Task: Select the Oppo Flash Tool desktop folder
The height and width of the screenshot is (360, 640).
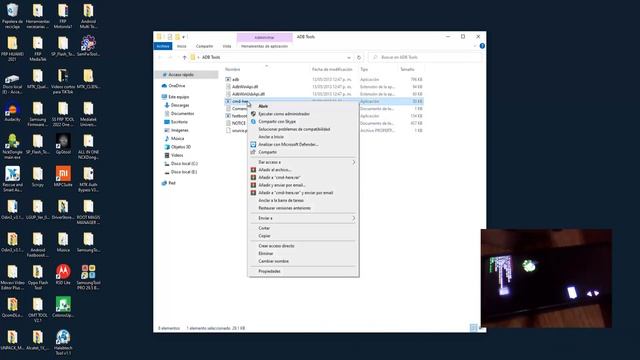Action: click(x=38, y=277)
